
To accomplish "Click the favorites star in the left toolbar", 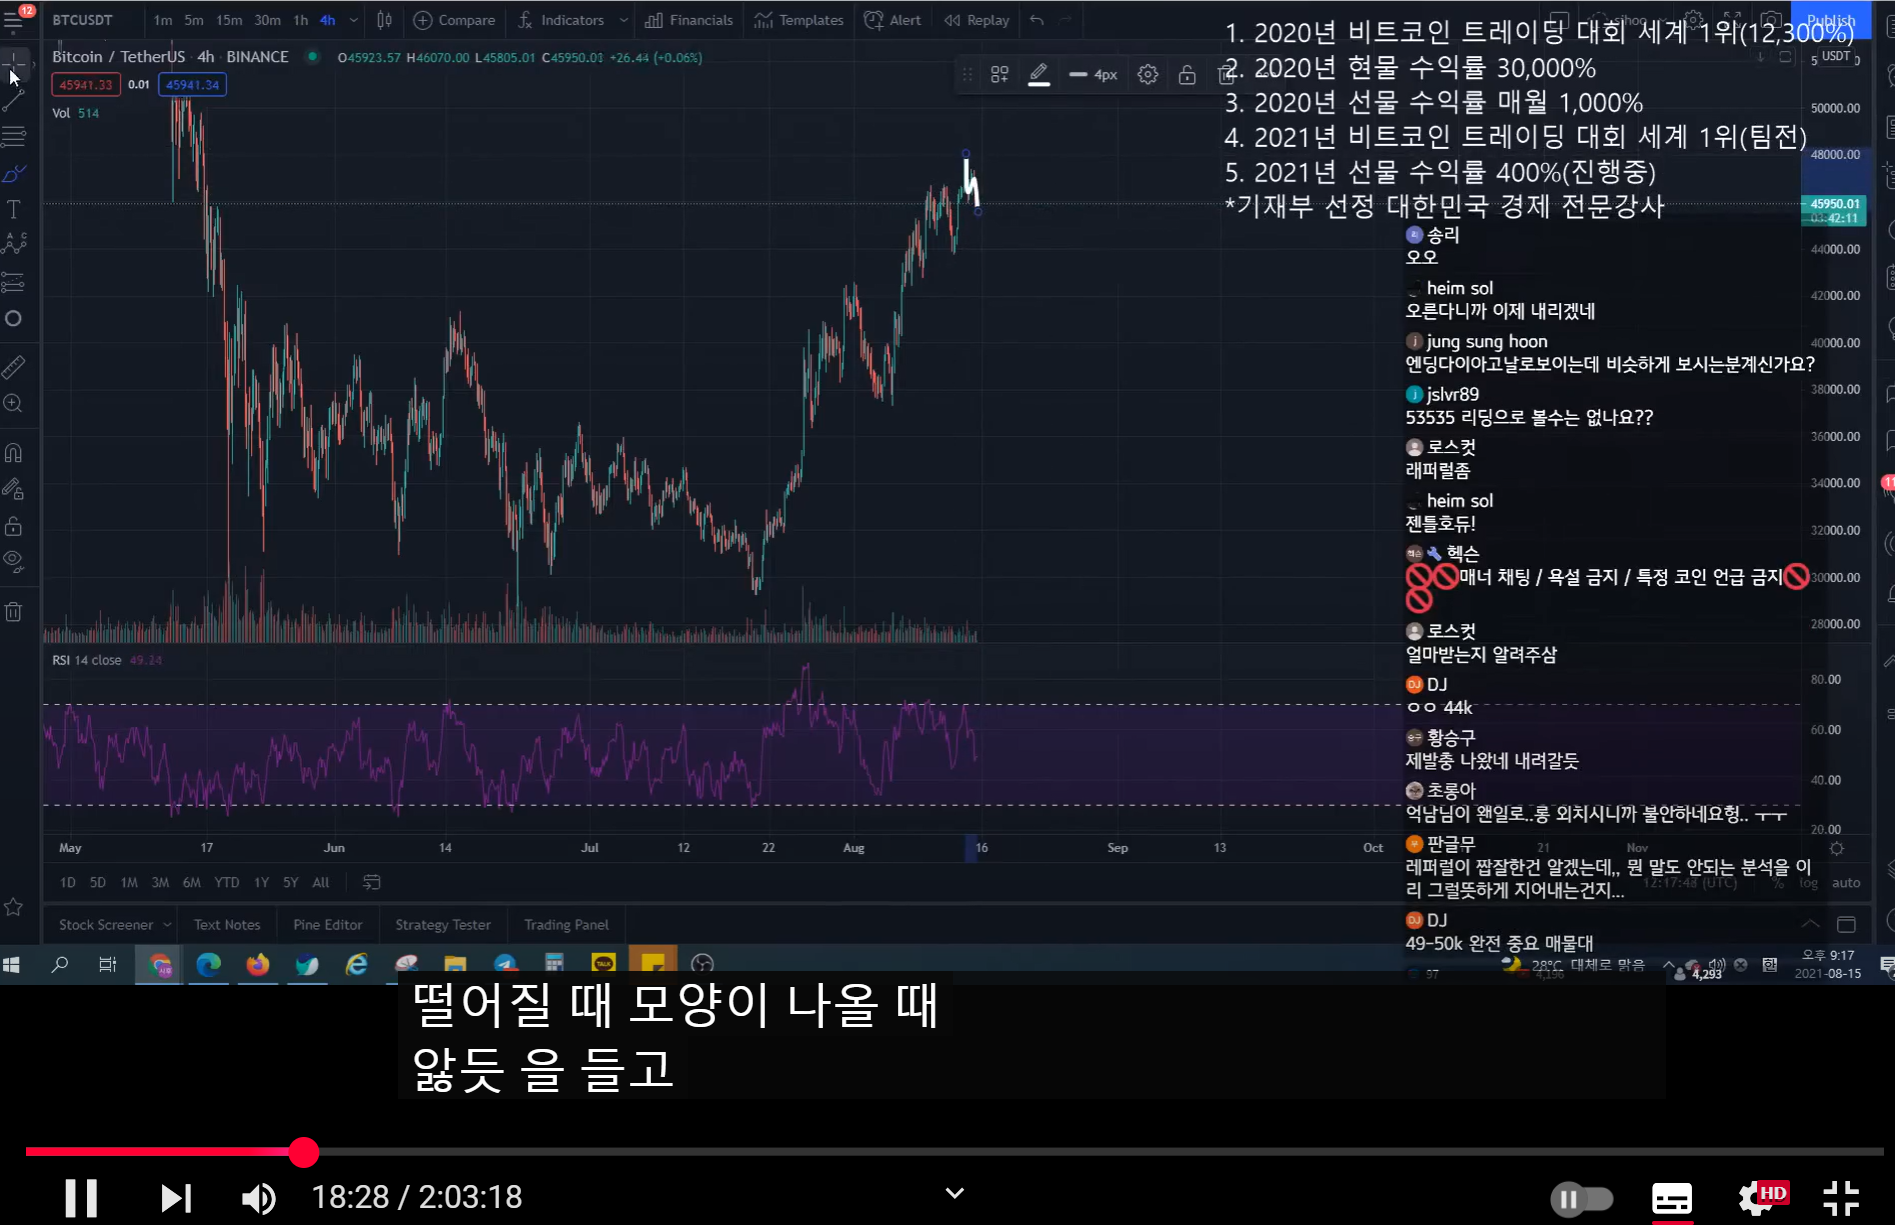I will coord(14,907).
